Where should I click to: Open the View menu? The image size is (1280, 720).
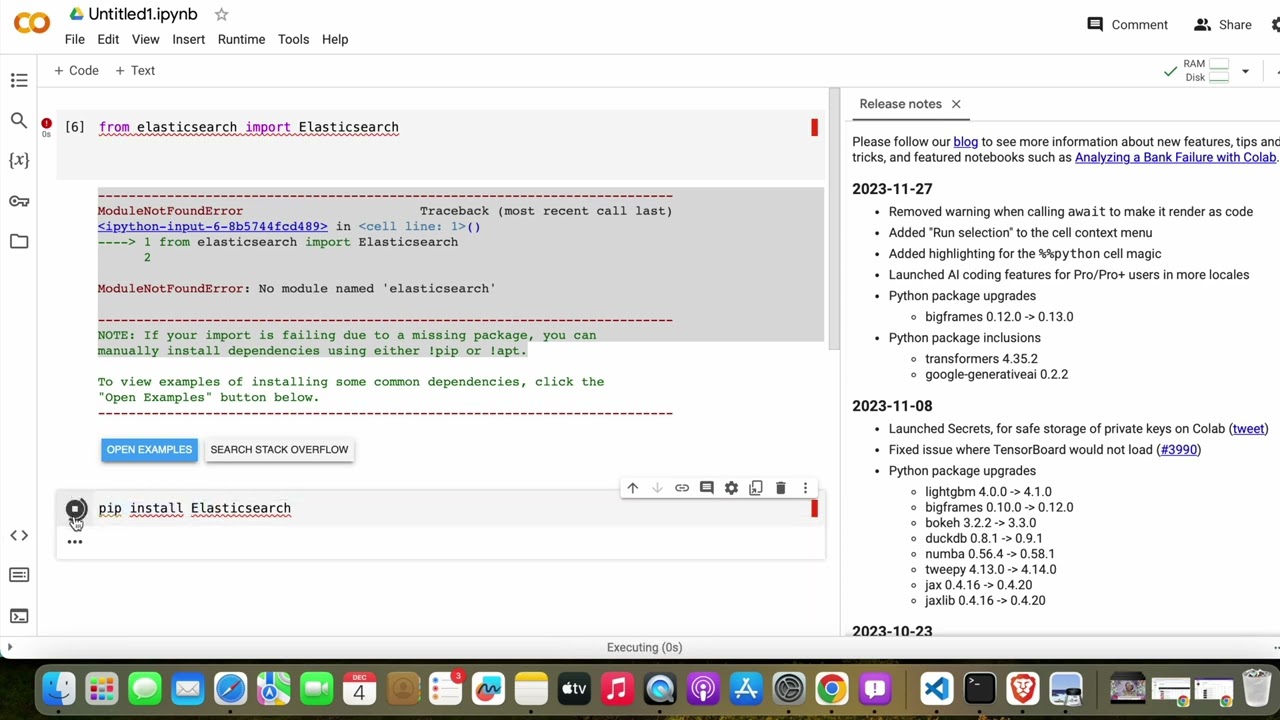click(x=145, y=39)
